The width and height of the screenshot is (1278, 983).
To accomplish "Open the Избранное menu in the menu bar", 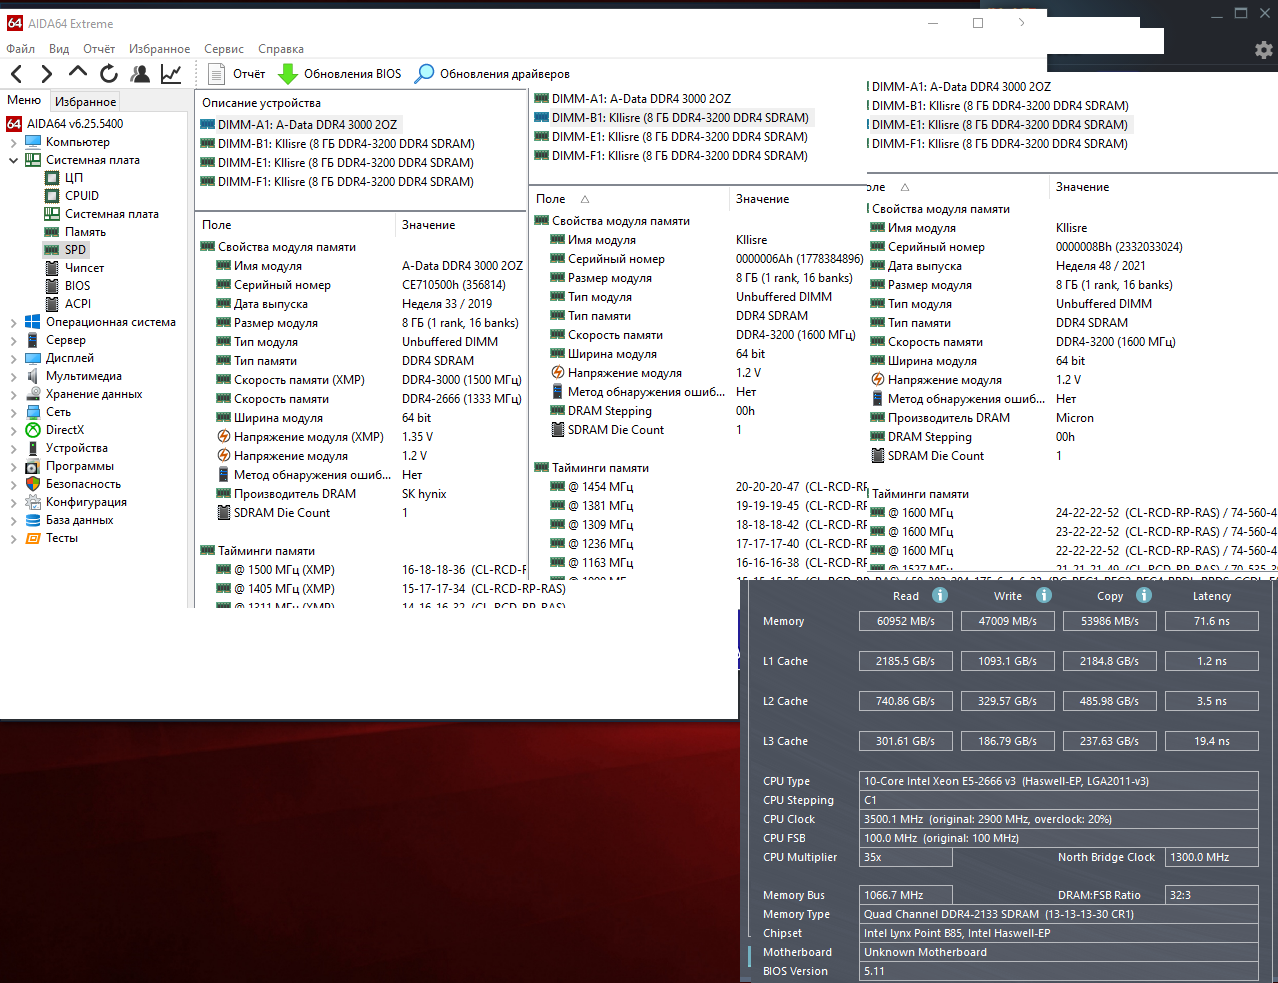I will pyautogui.click(x=159, y=48).
